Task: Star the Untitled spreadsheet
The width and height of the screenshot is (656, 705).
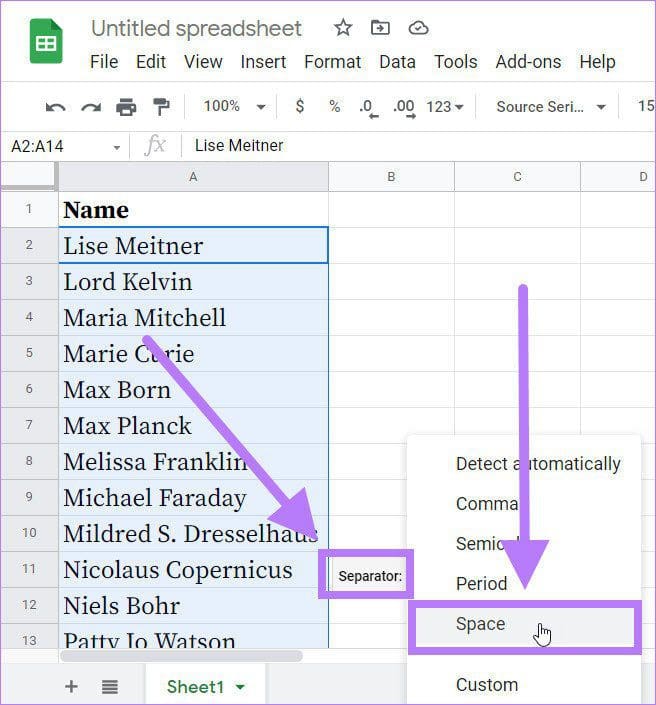Action: [x=343, y=28]
